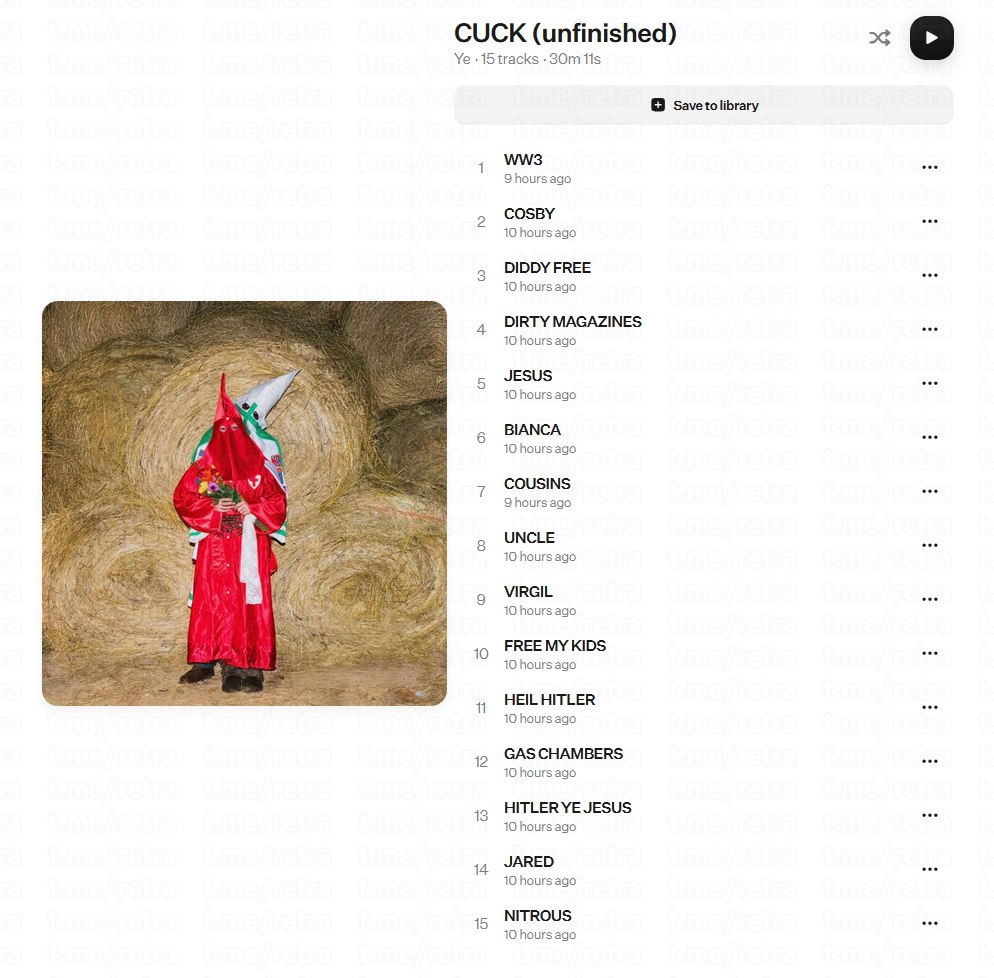Select track 1 WW3
Screen dimensions: 994x978
[710, 168]
